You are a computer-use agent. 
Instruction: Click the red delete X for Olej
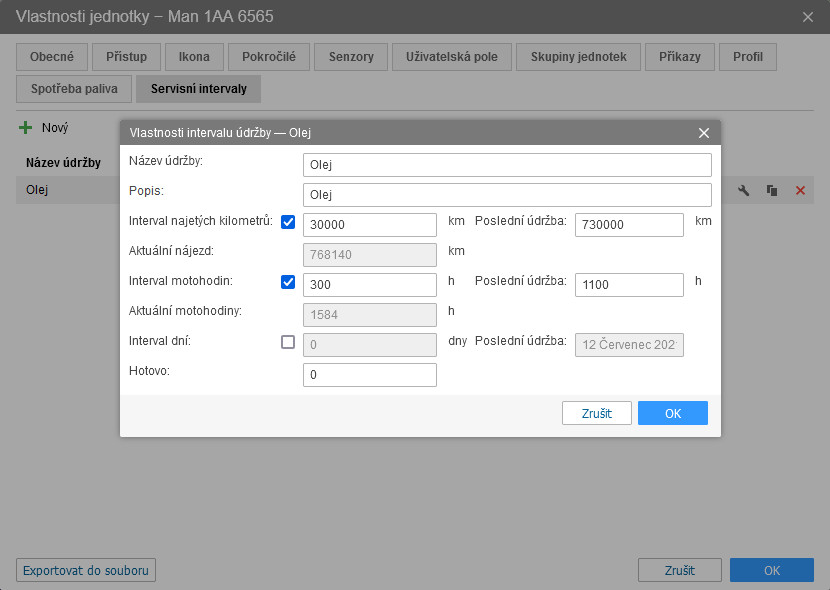[x=800, y=190]
